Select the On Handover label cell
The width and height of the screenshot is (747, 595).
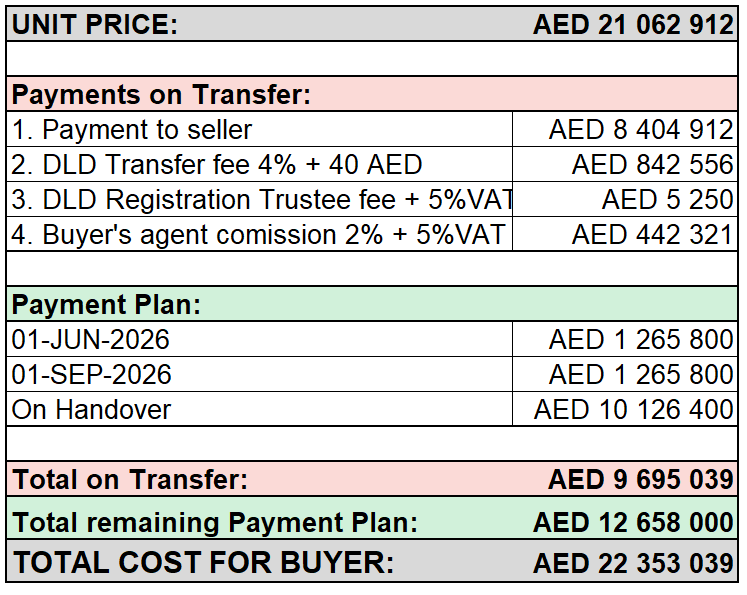pyautogui.click(x=260, y=409)
